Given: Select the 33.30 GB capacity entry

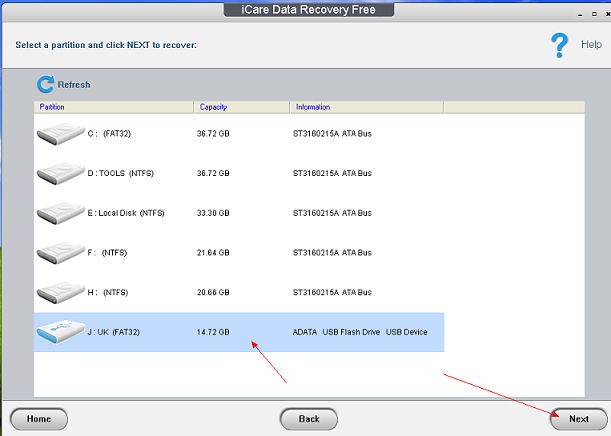Looking at the screenshot, I should click(x=215, y=213).
